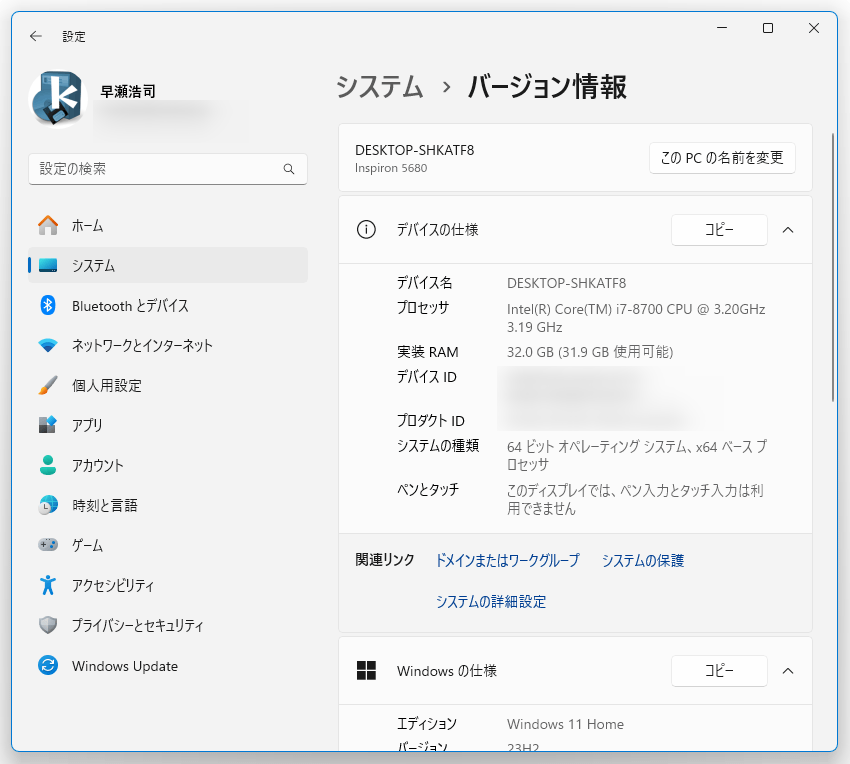Image resolution: width=850 pixels, height=764 pixels.
Task: Open ゲーム settings
Action: point(168,545)
